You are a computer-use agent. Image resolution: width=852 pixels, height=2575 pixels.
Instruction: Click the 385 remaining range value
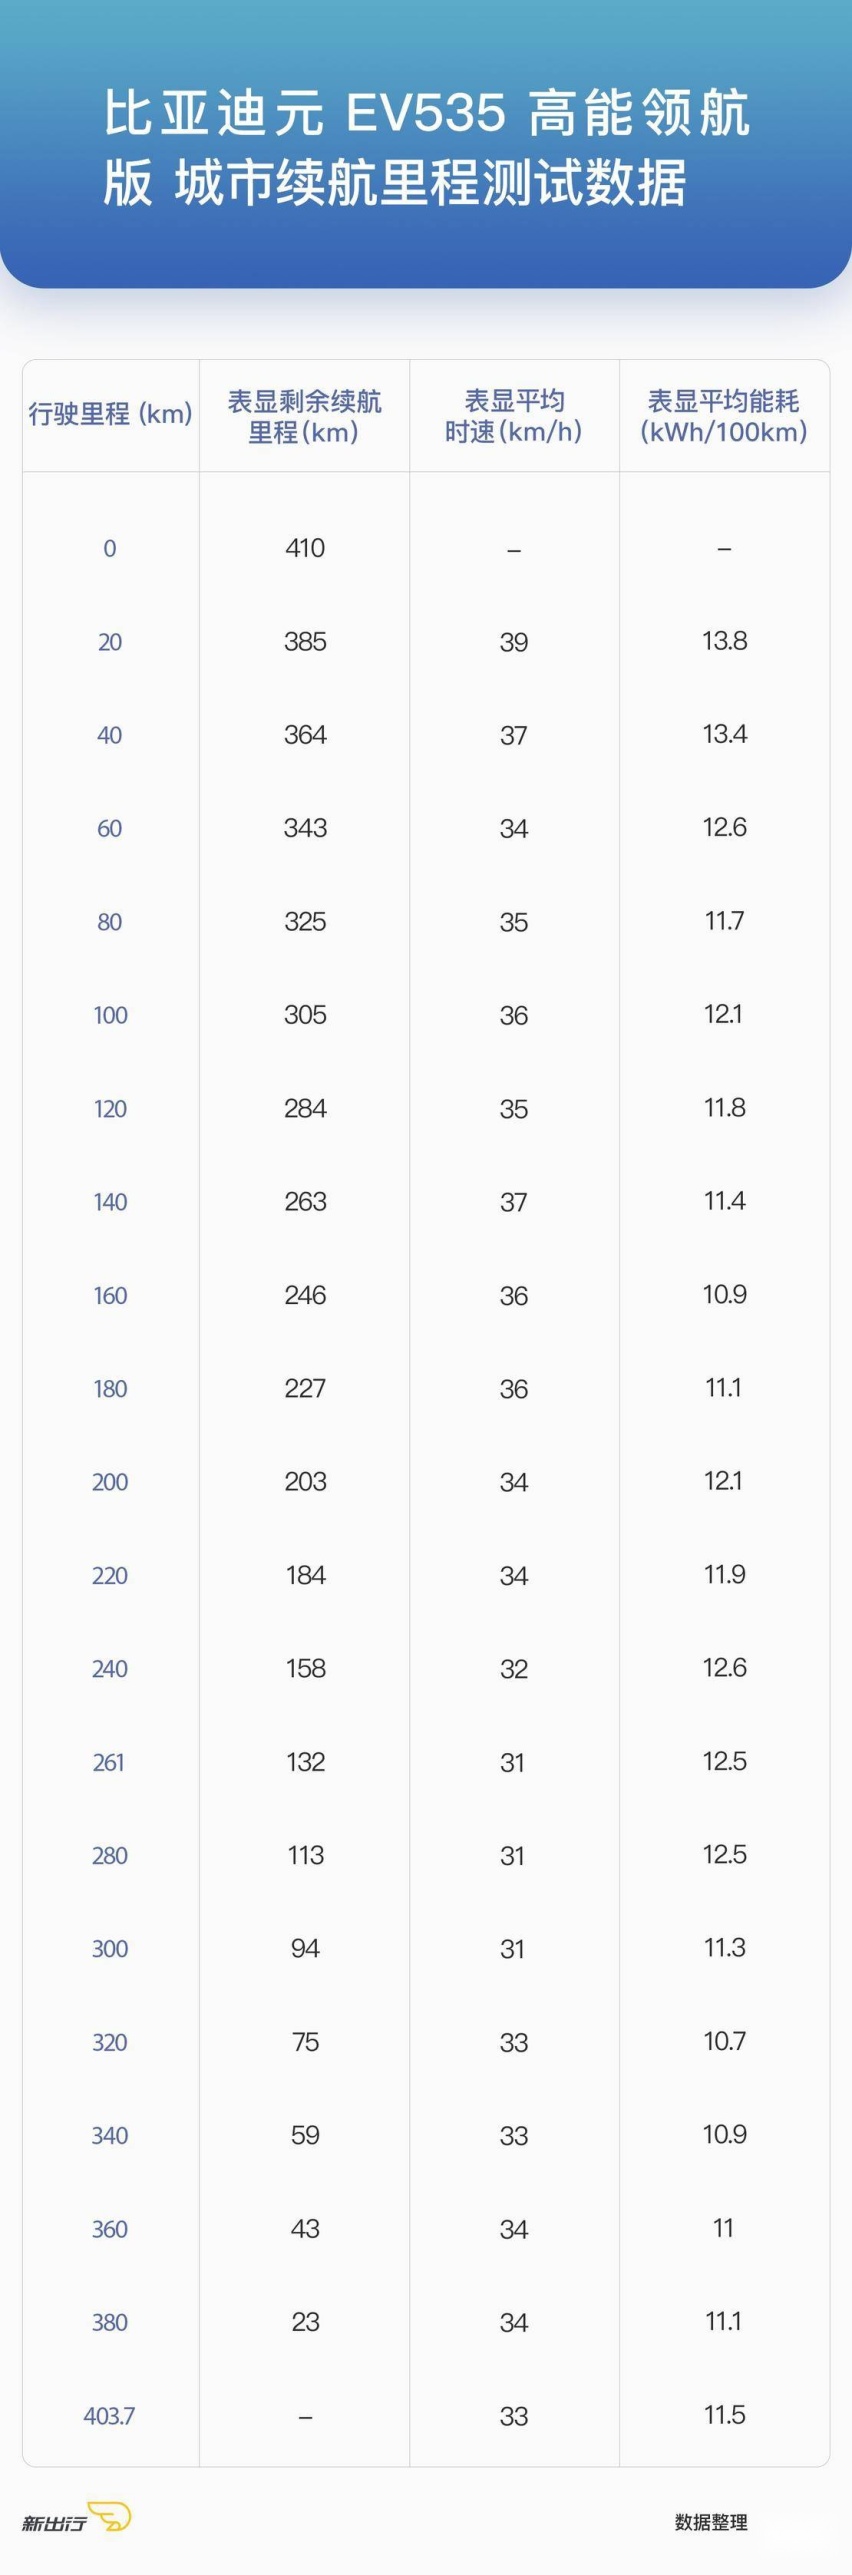(x=305, y=641)
